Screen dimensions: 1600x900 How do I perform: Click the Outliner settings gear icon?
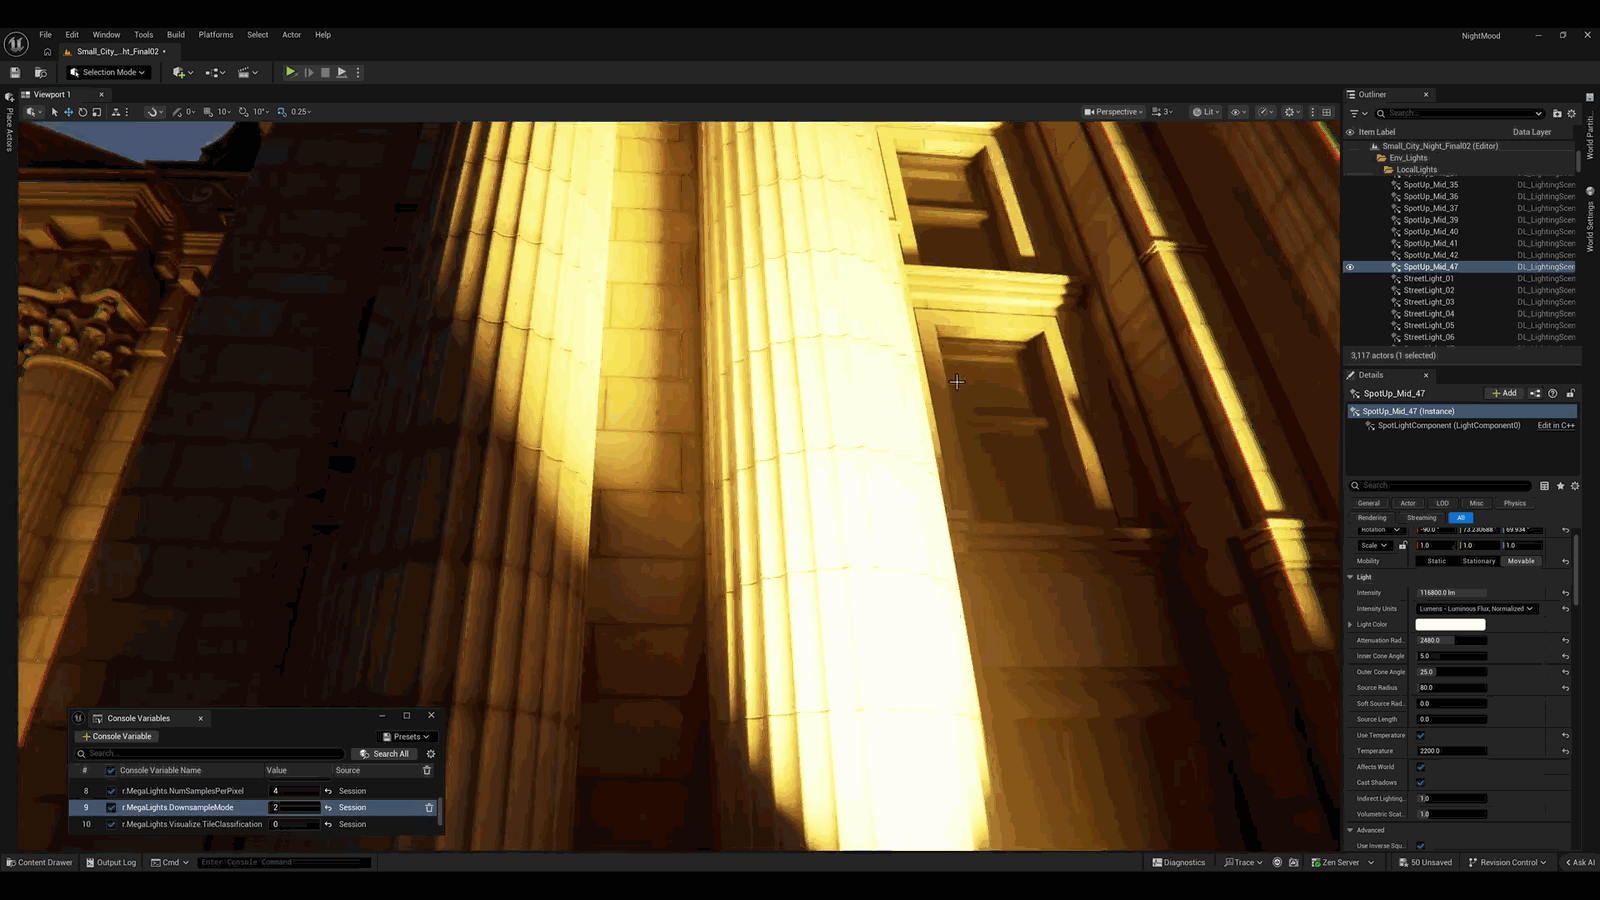(x=1571, y=113)
